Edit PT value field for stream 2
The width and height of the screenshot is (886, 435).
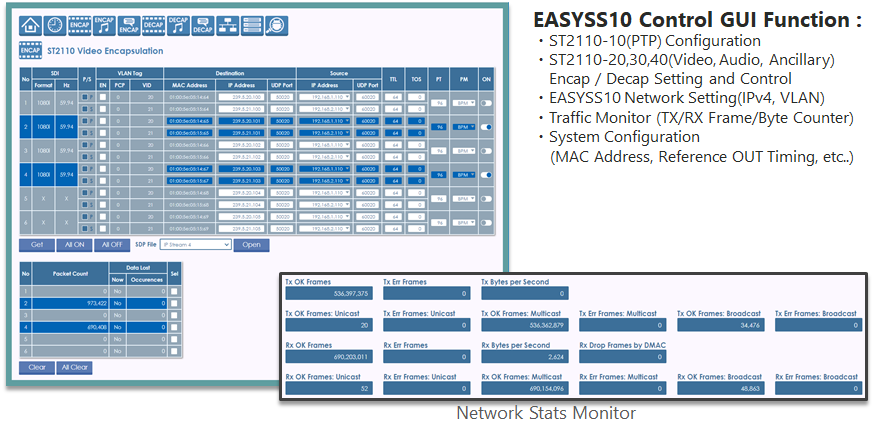pyautogui.click(x=438, y=127)
